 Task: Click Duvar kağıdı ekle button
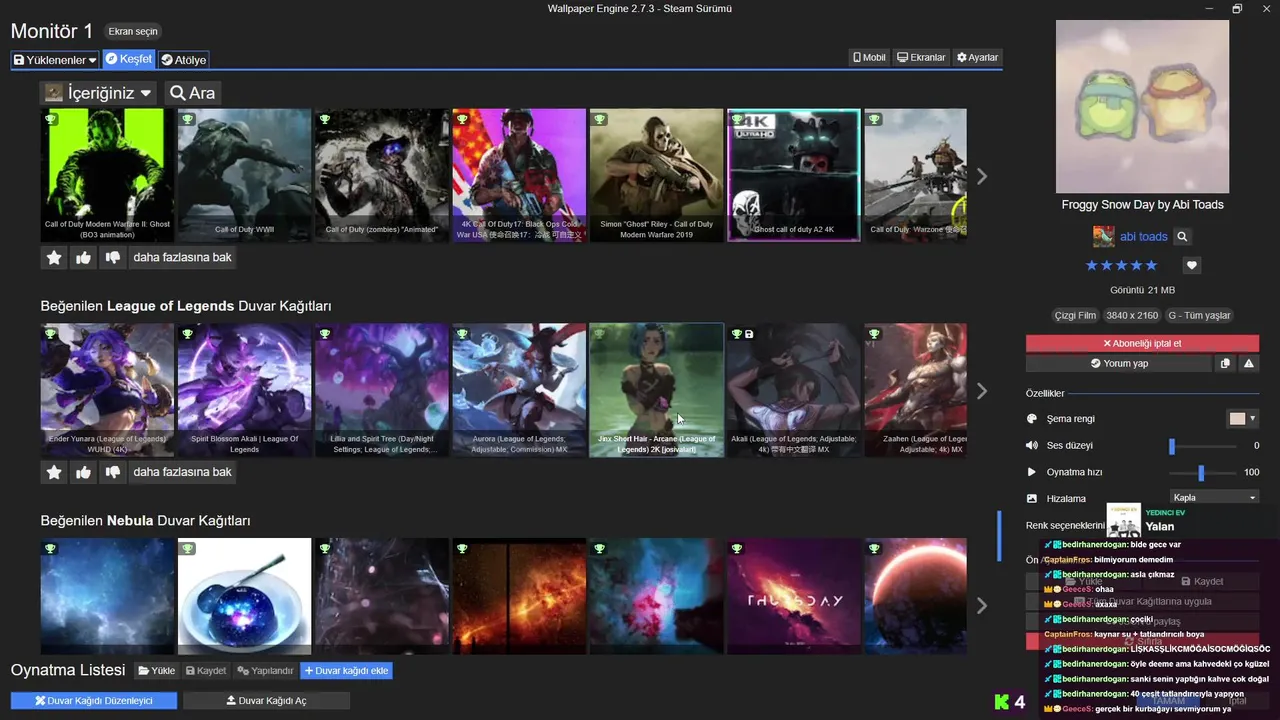point(347,671)
